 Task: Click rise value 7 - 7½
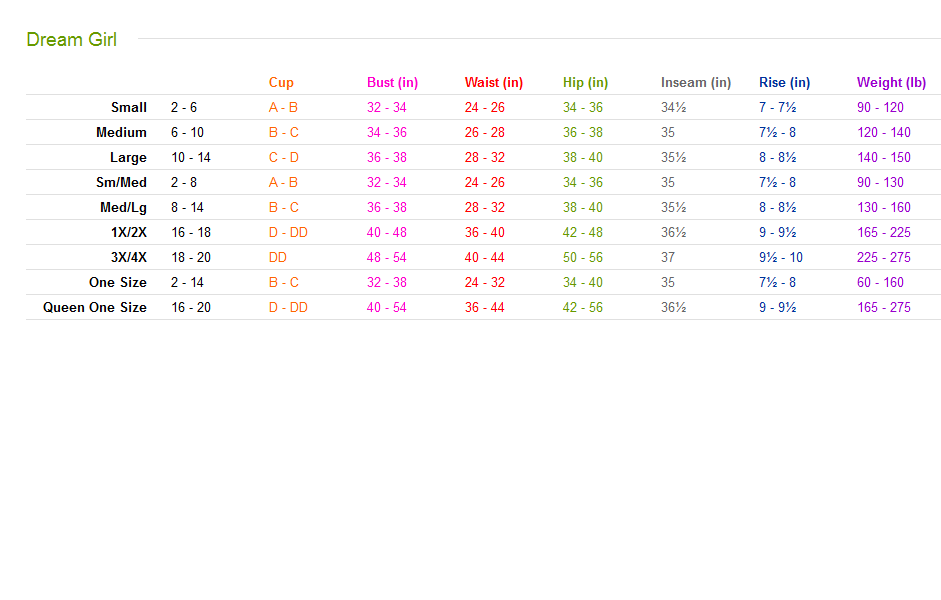point(778,107)
